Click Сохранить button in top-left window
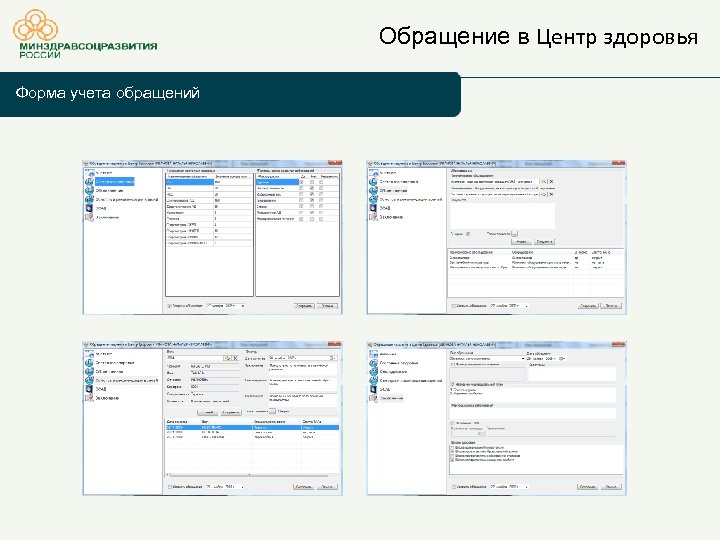This screenshot has width=720, height=540. pos(304,305)
